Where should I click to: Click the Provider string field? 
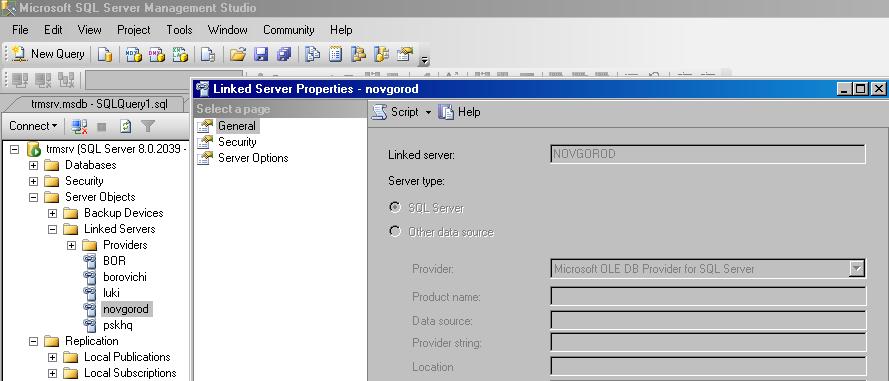coord(708,343)
